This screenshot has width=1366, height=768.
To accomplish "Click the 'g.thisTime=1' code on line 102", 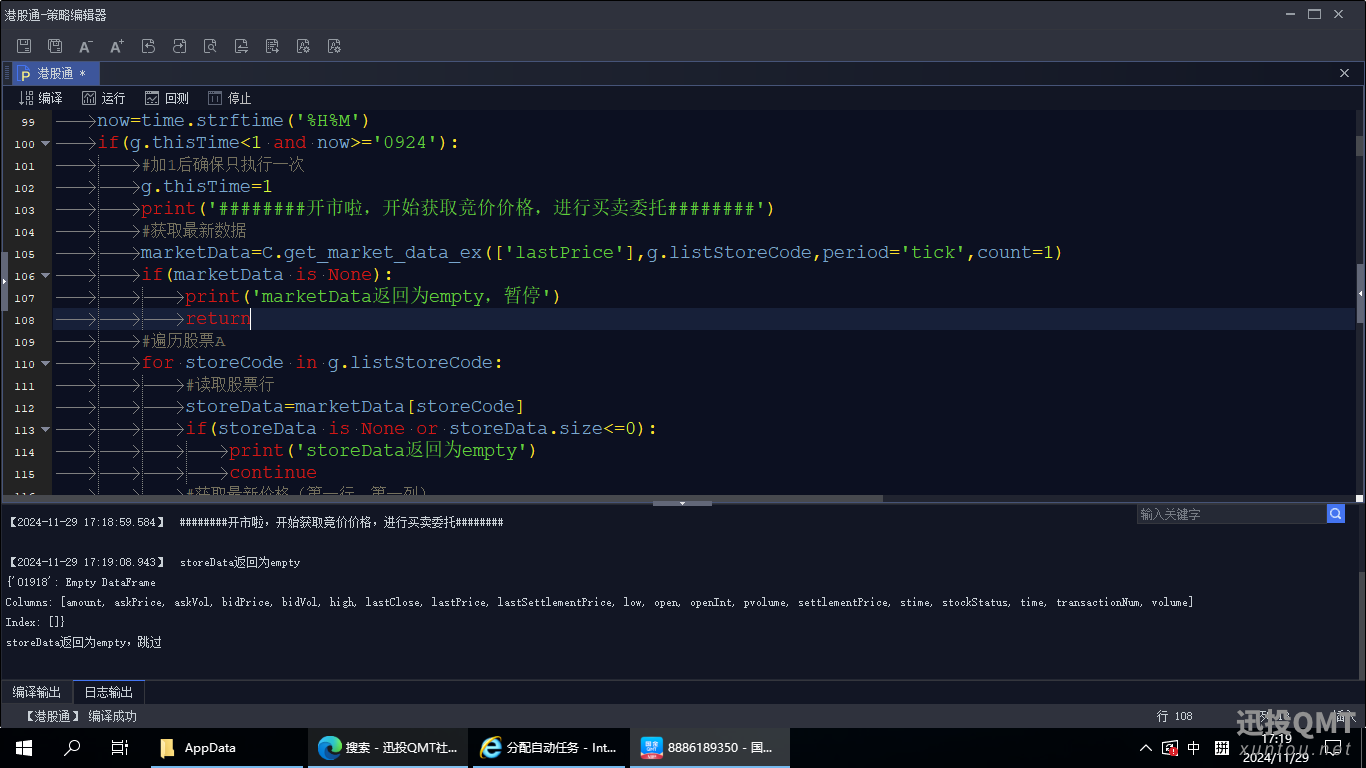I will [207, 187].
